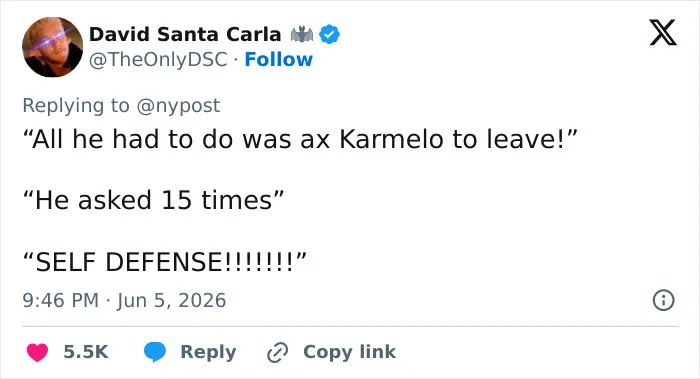Open the tweet info circle icon

click(x=663, y=300)
